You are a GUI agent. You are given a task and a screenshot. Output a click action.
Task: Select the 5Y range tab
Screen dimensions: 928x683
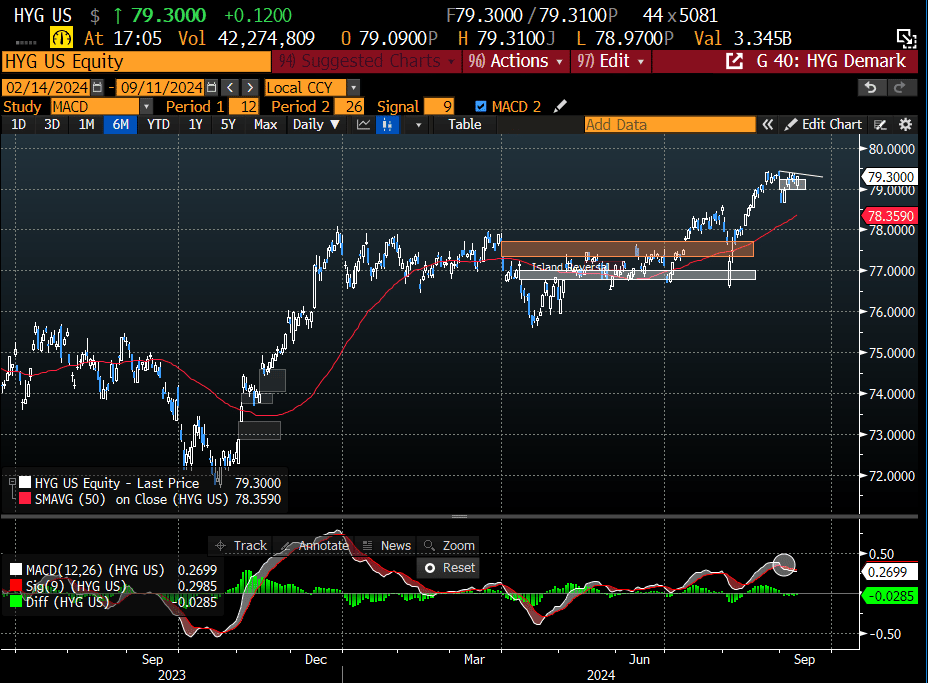point(228,125)
